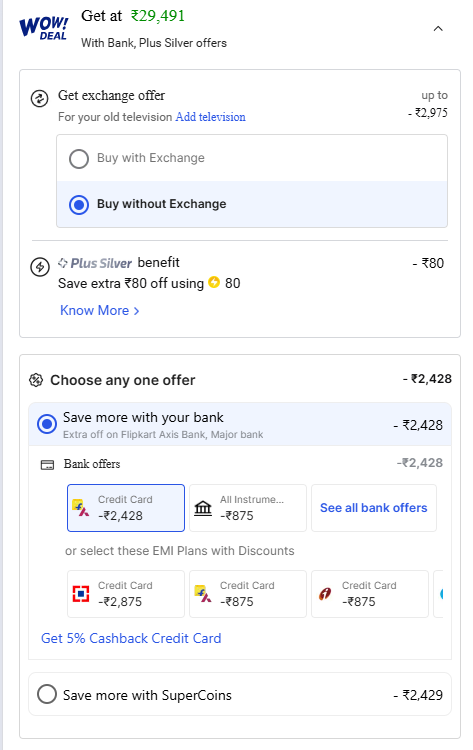Viewport: 473px width, 750px height.
Task: Click the Add television link
Action: tap(210, 117)
